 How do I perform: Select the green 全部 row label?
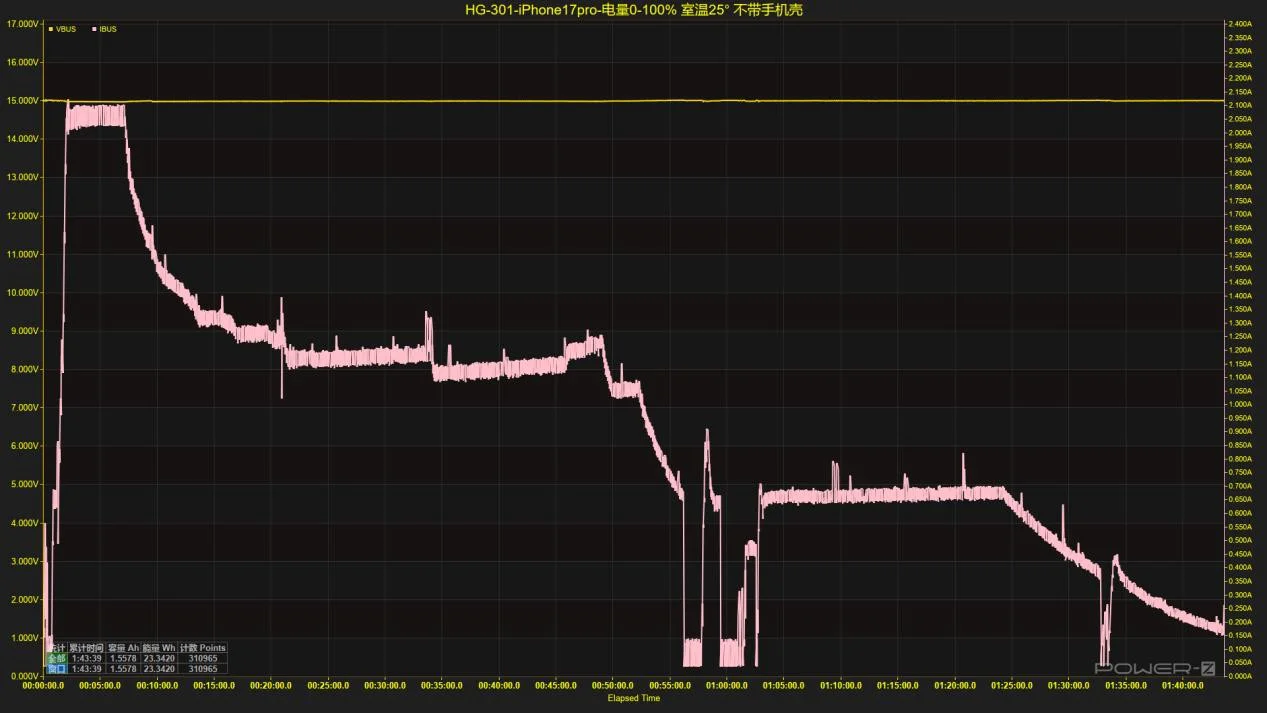pyautogui.click(x=57, y=658)
